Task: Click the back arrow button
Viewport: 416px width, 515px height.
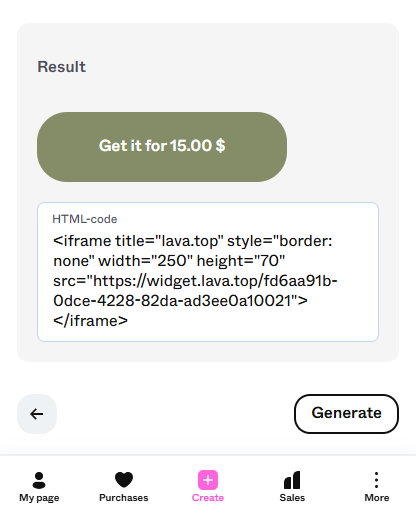Action: coord(37,414)
